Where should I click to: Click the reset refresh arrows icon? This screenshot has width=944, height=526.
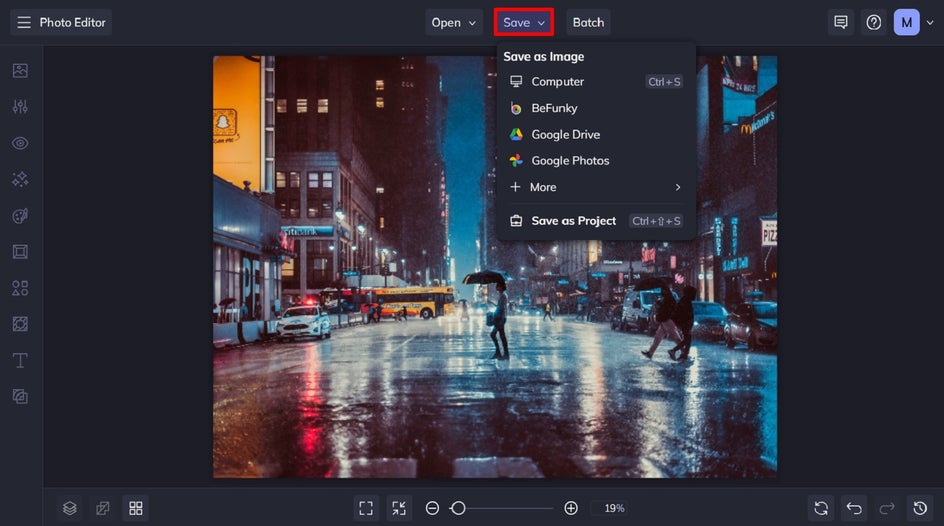(821, 508)
